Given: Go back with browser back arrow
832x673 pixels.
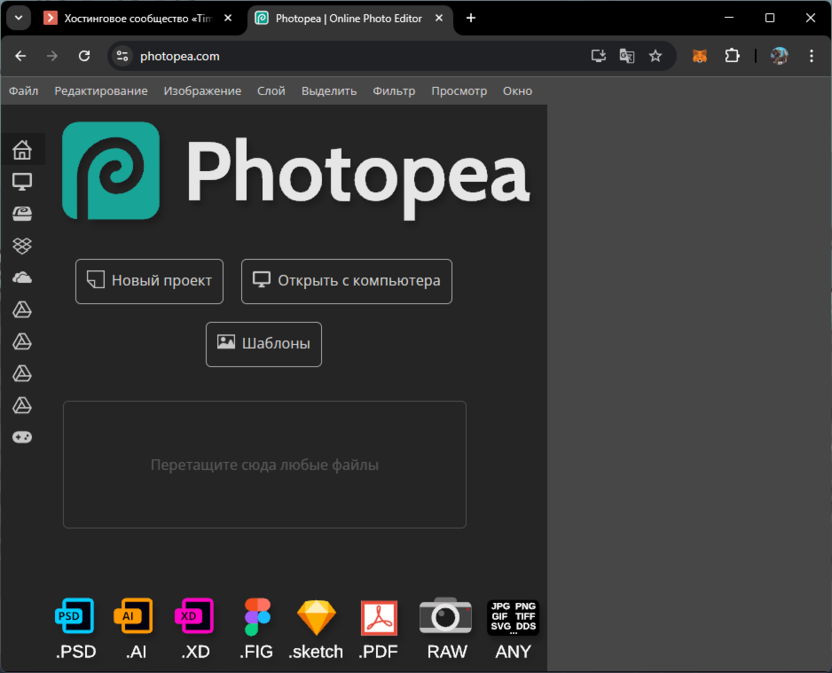Looking at the screenshot, I should 21,56.
